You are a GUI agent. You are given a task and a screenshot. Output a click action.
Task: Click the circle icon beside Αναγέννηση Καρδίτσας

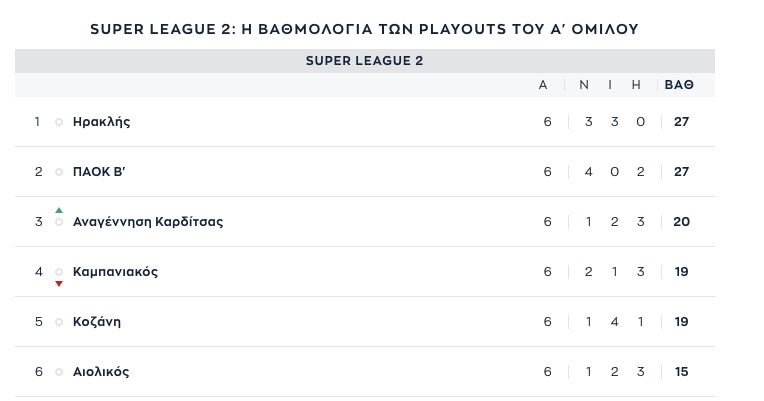click(x=59, y=222)
